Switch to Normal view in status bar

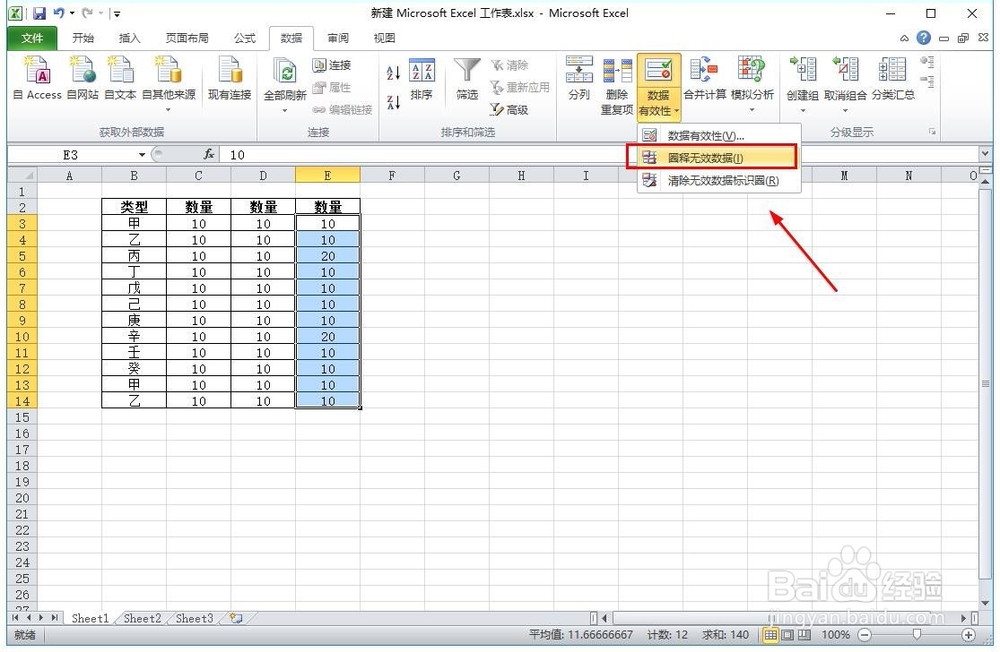771,635
